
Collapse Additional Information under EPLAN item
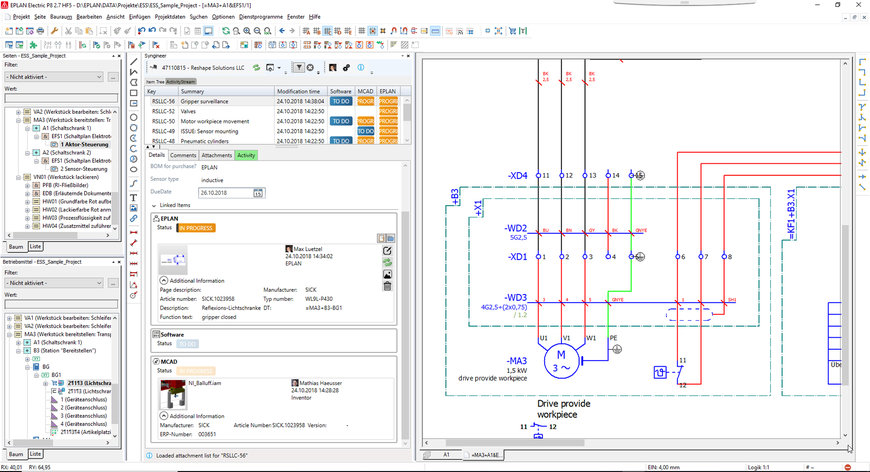click(164, 281)
